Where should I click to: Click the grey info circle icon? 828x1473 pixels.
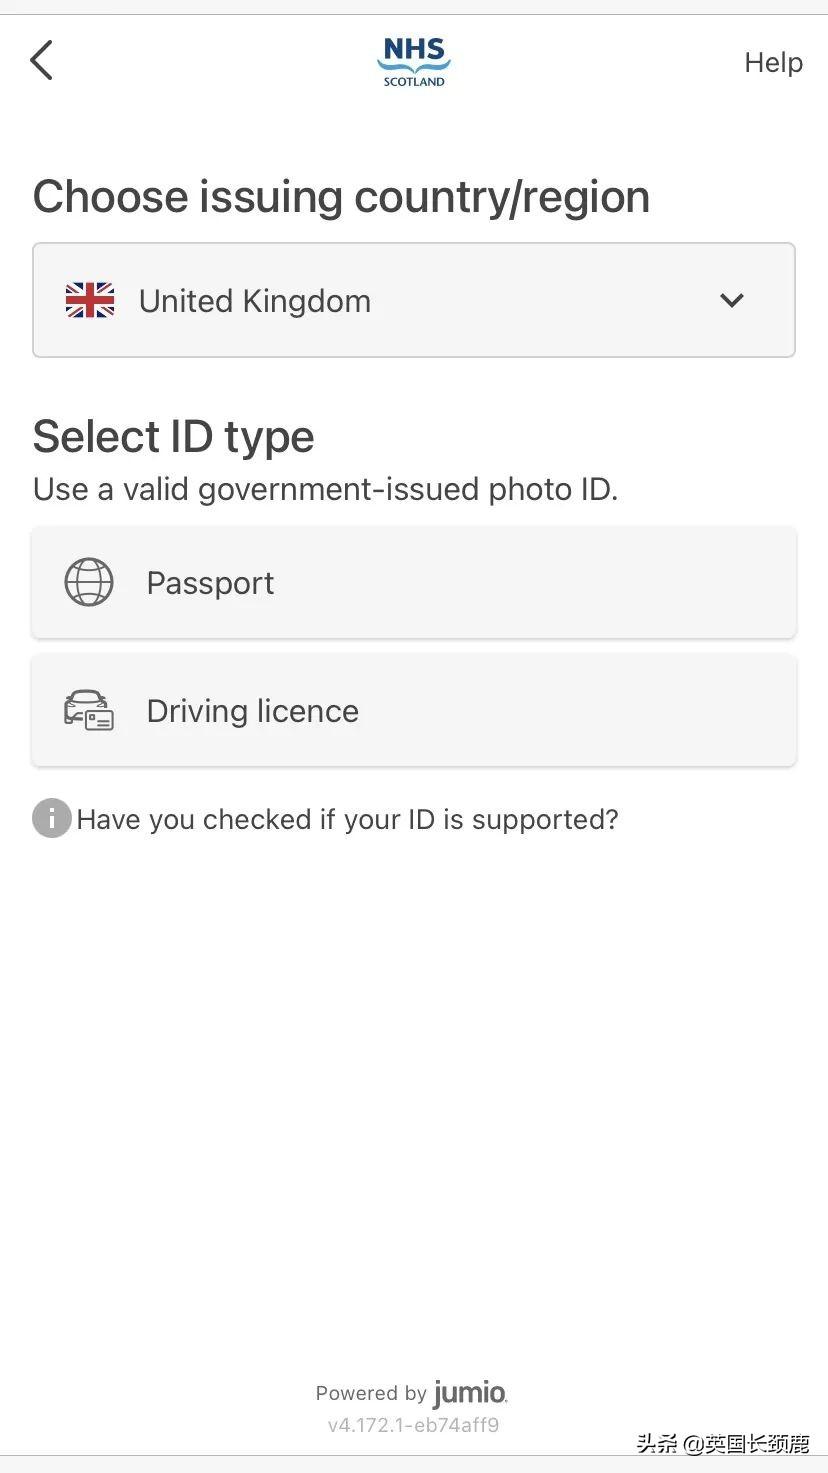pyautogui.click(x=52, y=819)
